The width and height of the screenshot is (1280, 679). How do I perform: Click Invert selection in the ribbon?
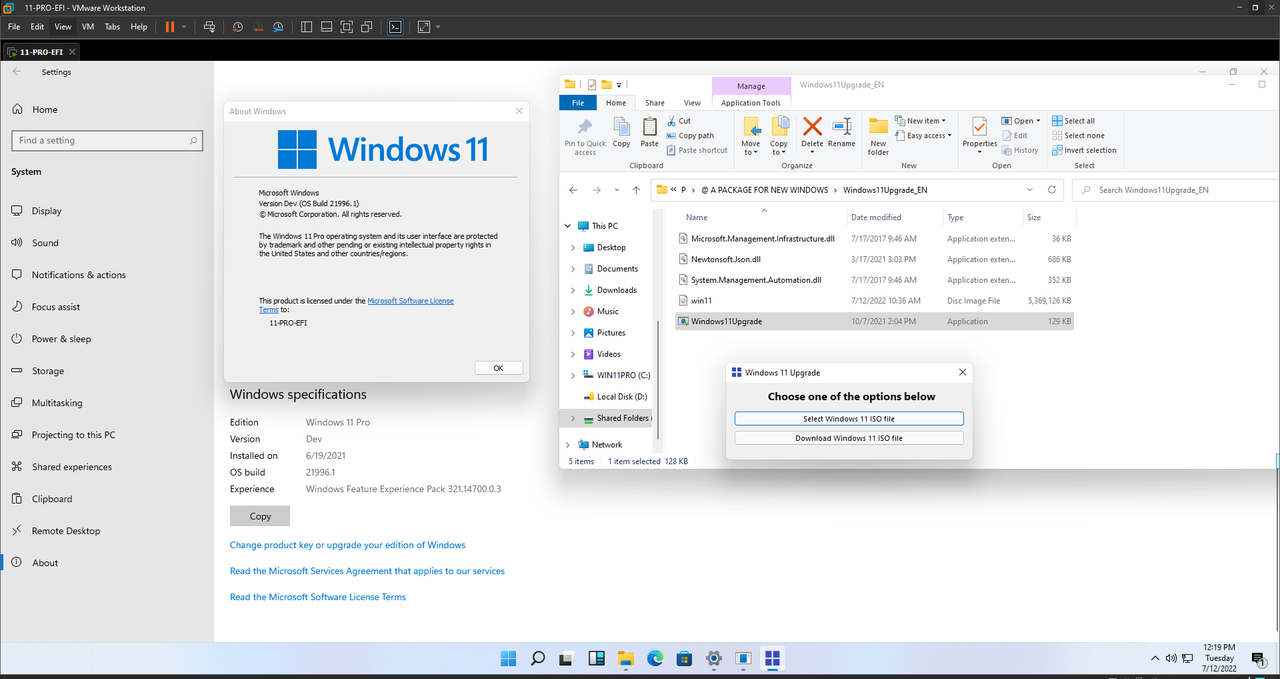(x=1084, y=150)
